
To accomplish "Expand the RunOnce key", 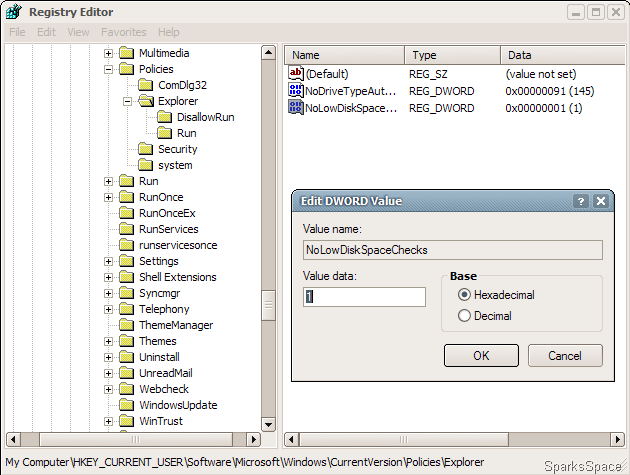I will pyautogui.click(x=108, y=197).
